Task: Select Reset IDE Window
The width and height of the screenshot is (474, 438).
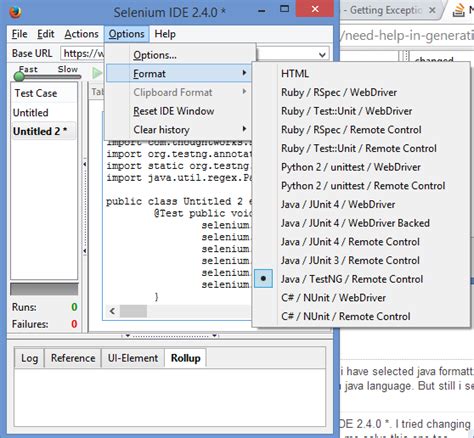Action: [179, 111]
